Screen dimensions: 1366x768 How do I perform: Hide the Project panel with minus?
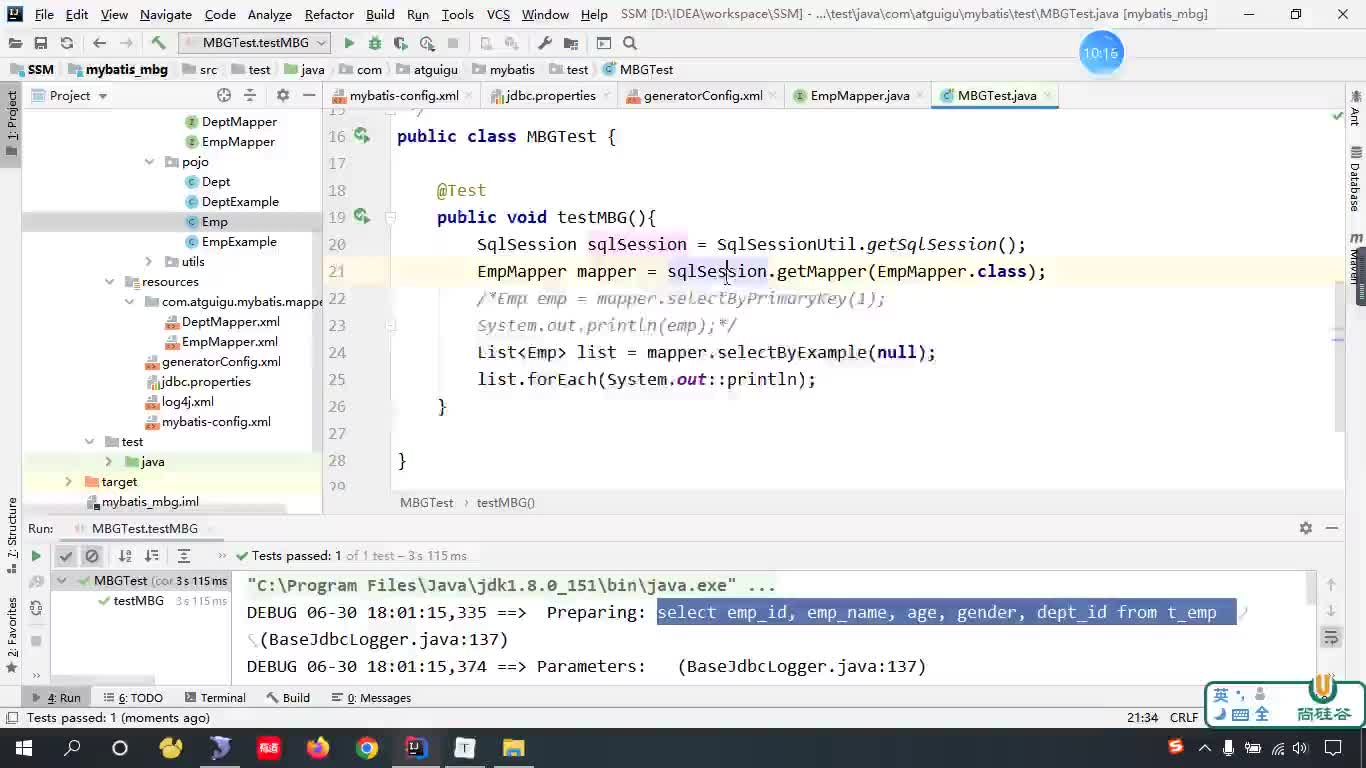(309, 95)
